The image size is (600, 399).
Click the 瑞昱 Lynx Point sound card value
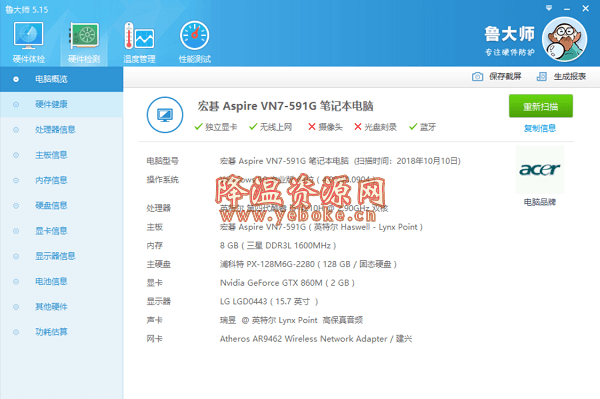click(x=291, y=320)
